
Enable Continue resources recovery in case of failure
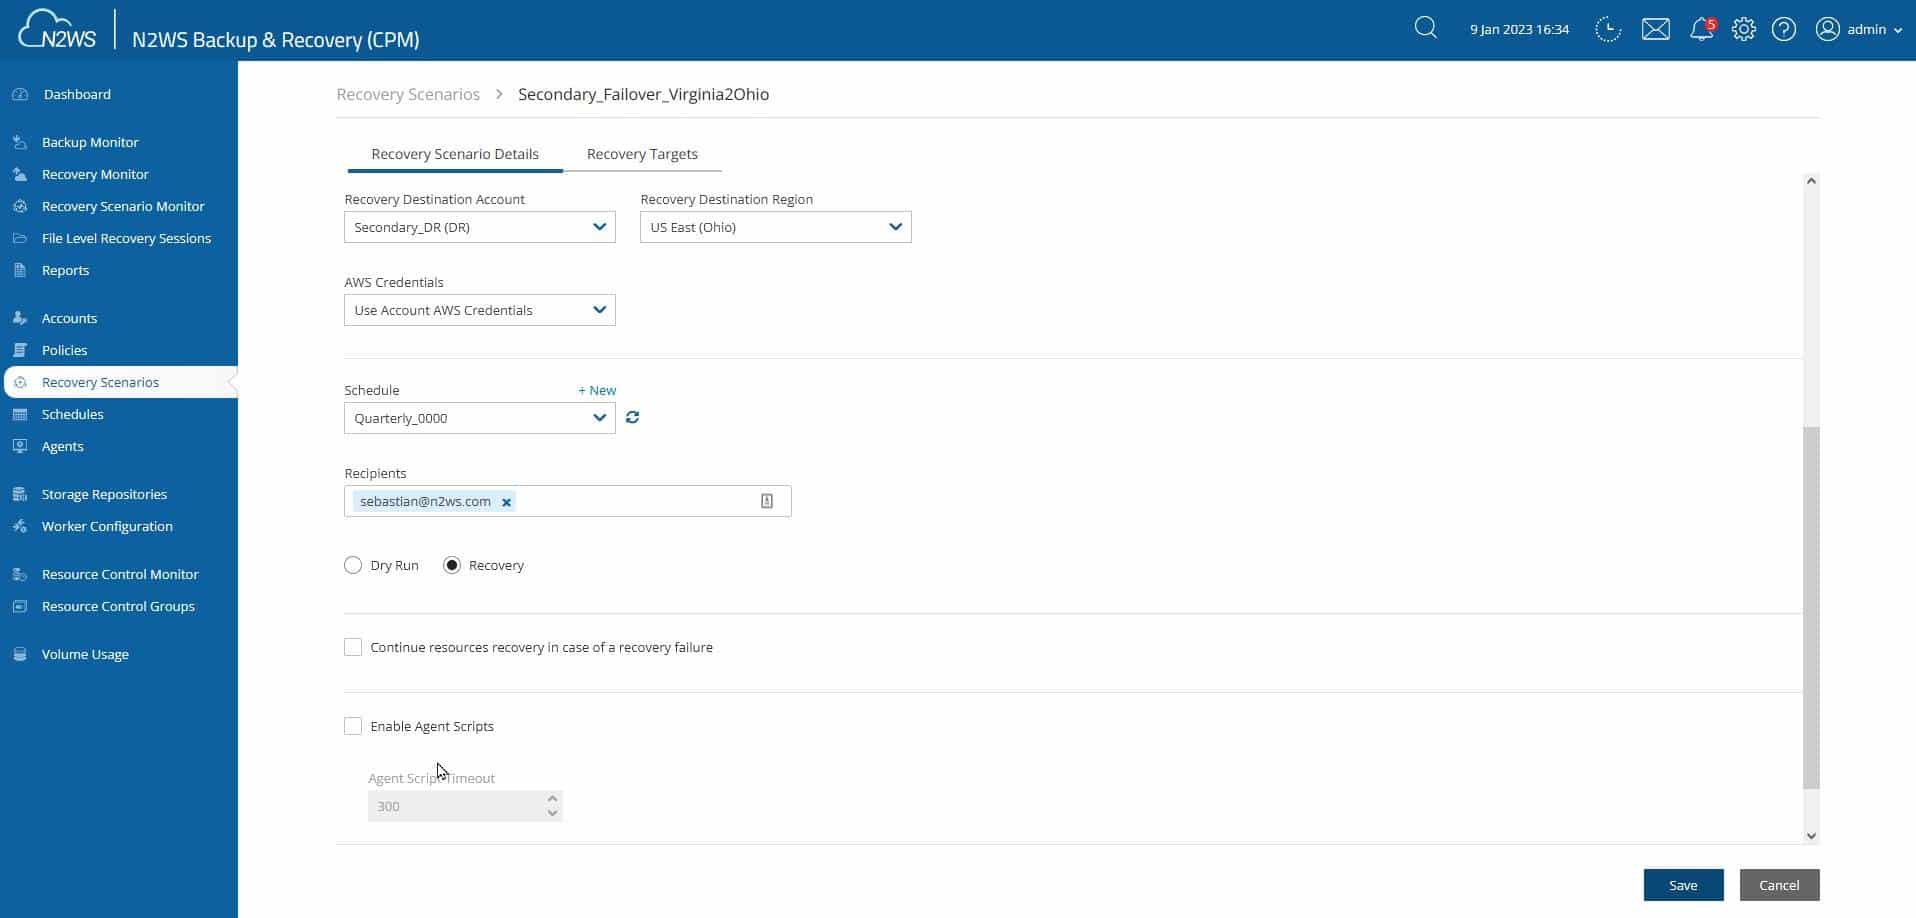352,647
